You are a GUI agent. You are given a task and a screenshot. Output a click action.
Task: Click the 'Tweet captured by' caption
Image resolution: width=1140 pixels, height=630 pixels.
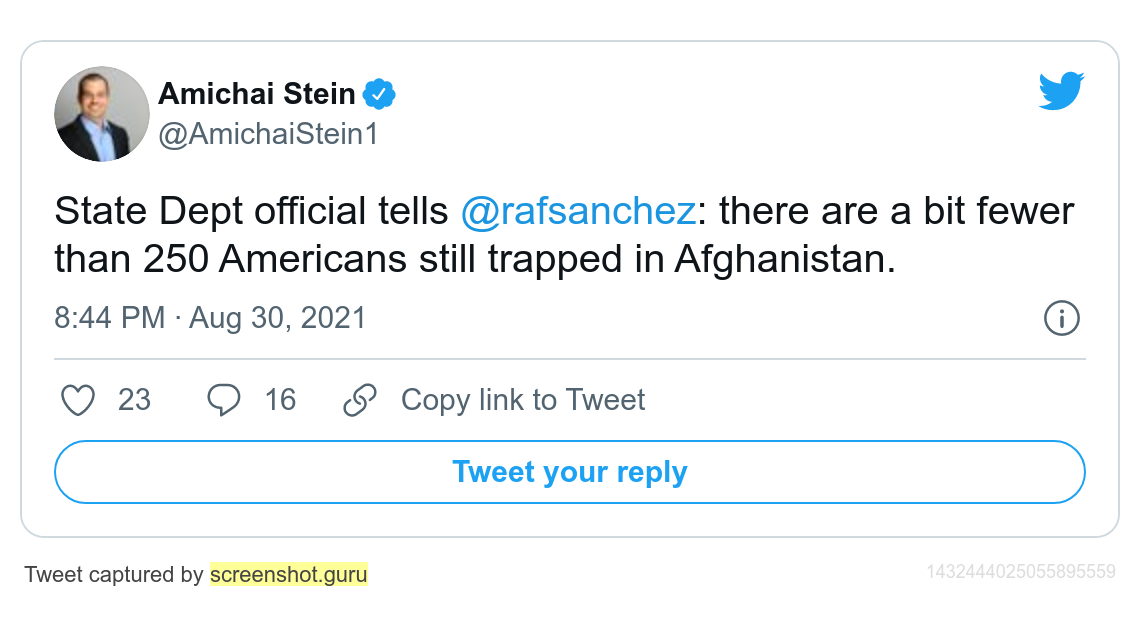click(x=114, y=574)
